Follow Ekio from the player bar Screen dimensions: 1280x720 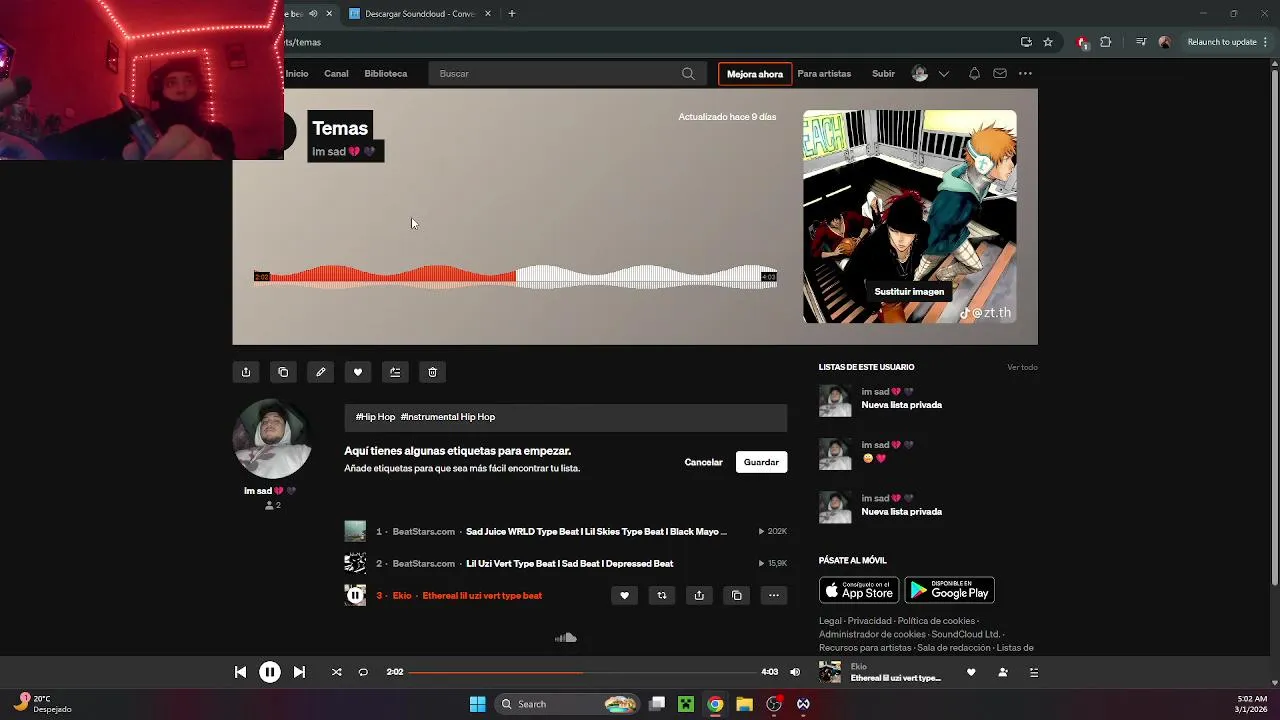(x=1003, y=673)
